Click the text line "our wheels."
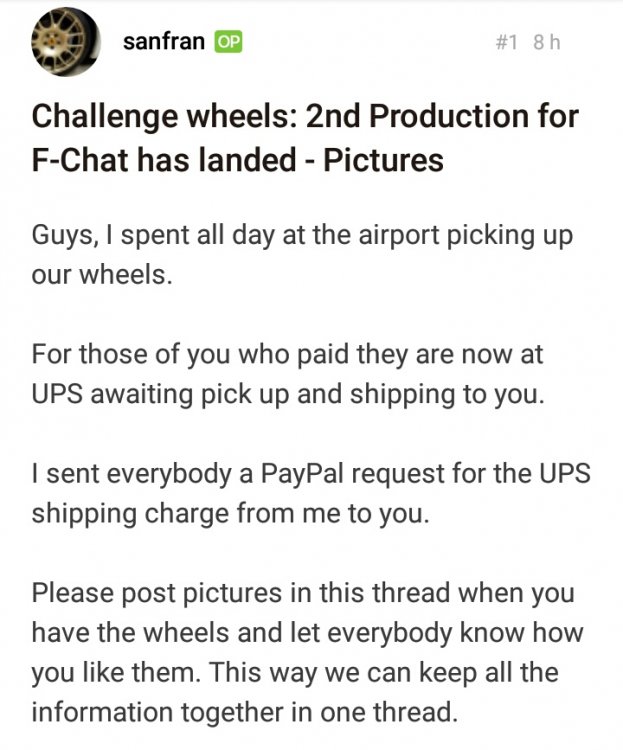Screen dimensions: 623x750 [x=102, y=275]
